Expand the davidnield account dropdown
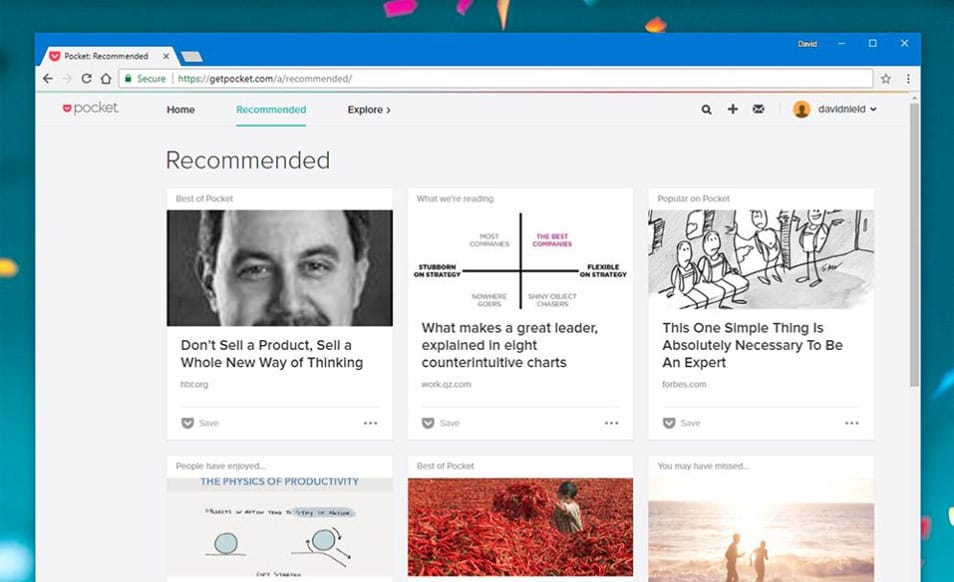 click(835, 110)
